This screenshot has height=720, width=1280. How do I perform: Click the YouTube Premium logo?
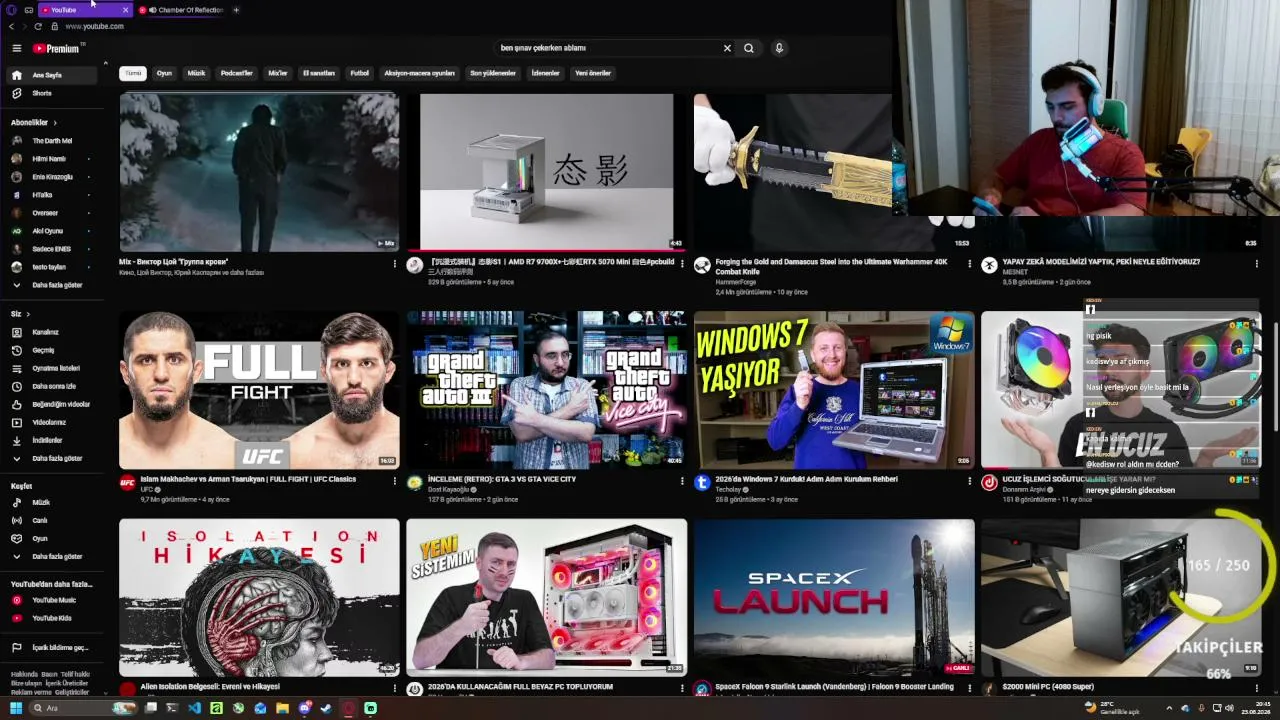click(x=56, y=48)
